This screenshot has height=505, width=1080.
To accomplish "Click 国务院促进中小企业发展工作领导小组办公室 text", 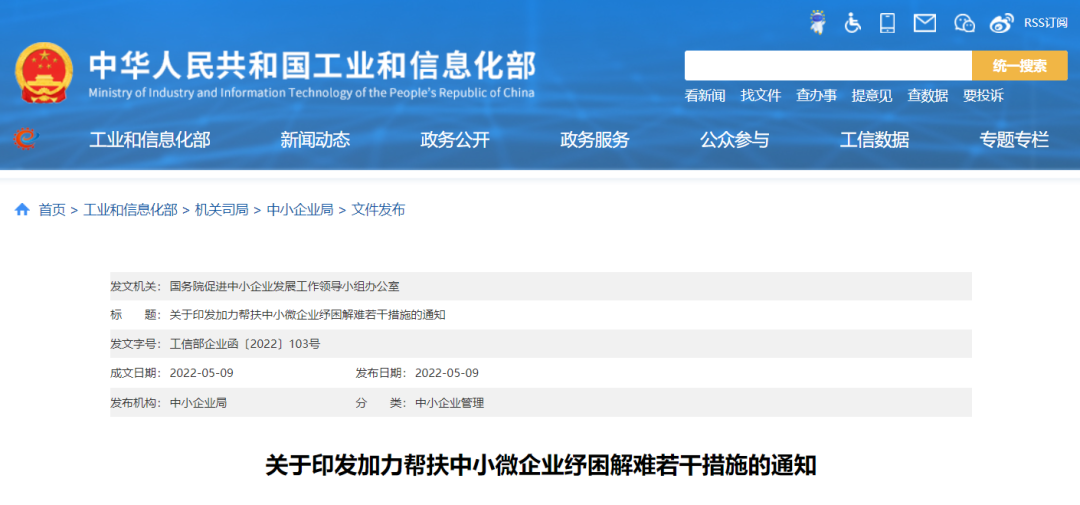I will 284,286.
